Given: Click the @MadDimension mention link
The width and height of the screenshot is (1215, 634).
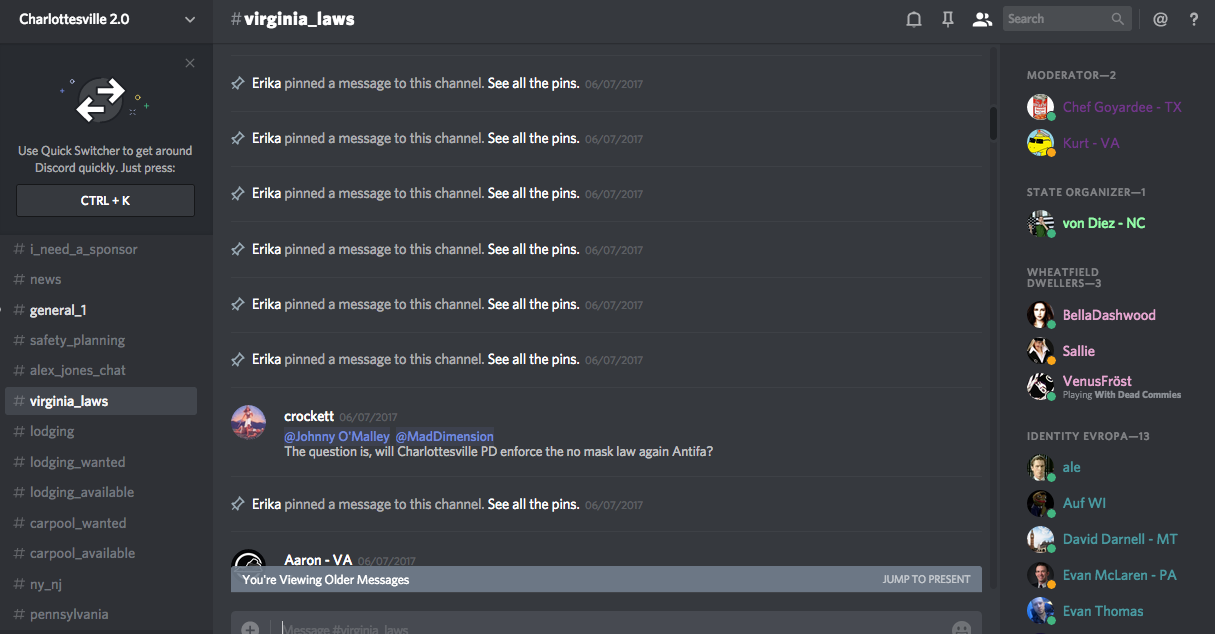Looking at the screenshot, I should [444, 436].
